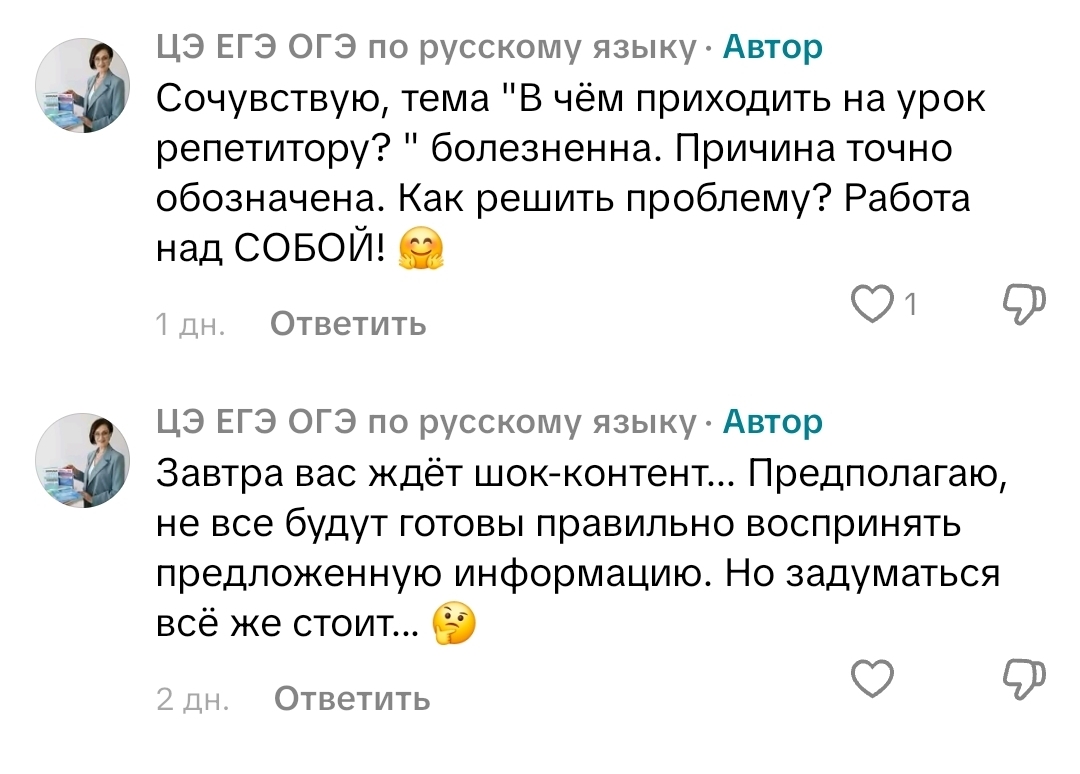
Task: Click Ответить under the 2 дн. comment
Action: tap(351, 698)
